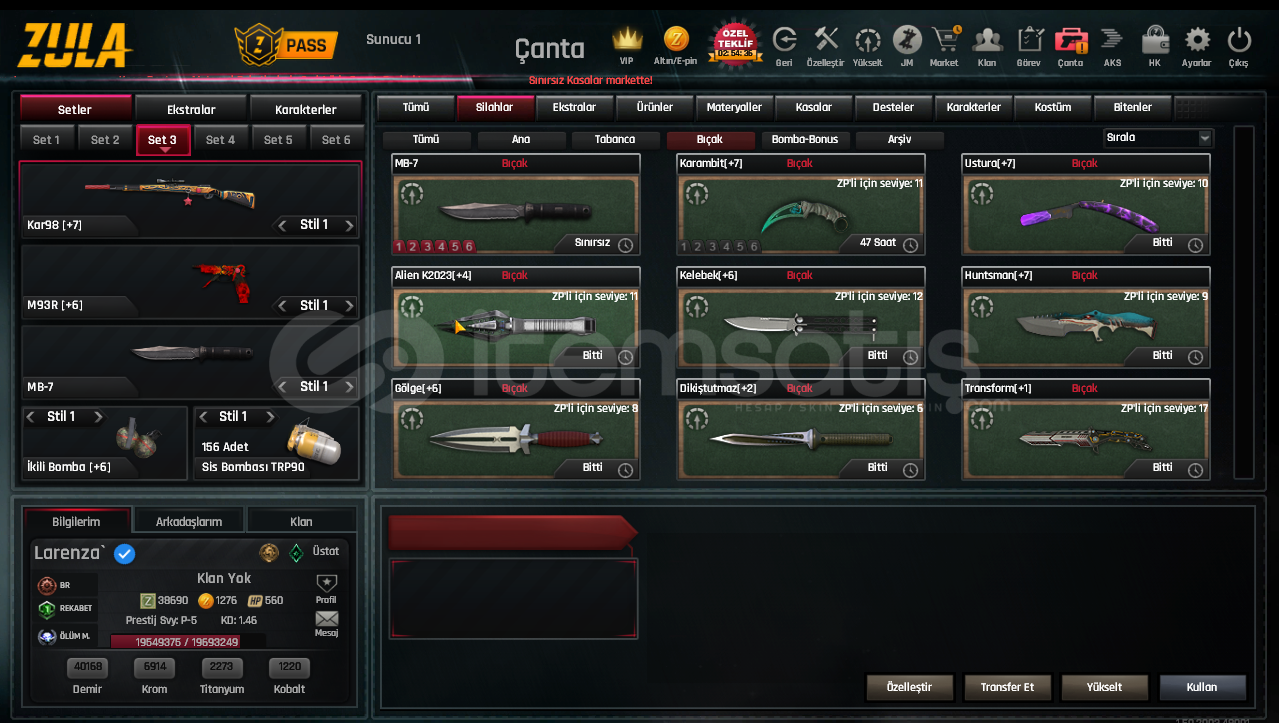Screen dimensions: 1279x723
Task: Open the HK wallet icon
Action: 1155,40
